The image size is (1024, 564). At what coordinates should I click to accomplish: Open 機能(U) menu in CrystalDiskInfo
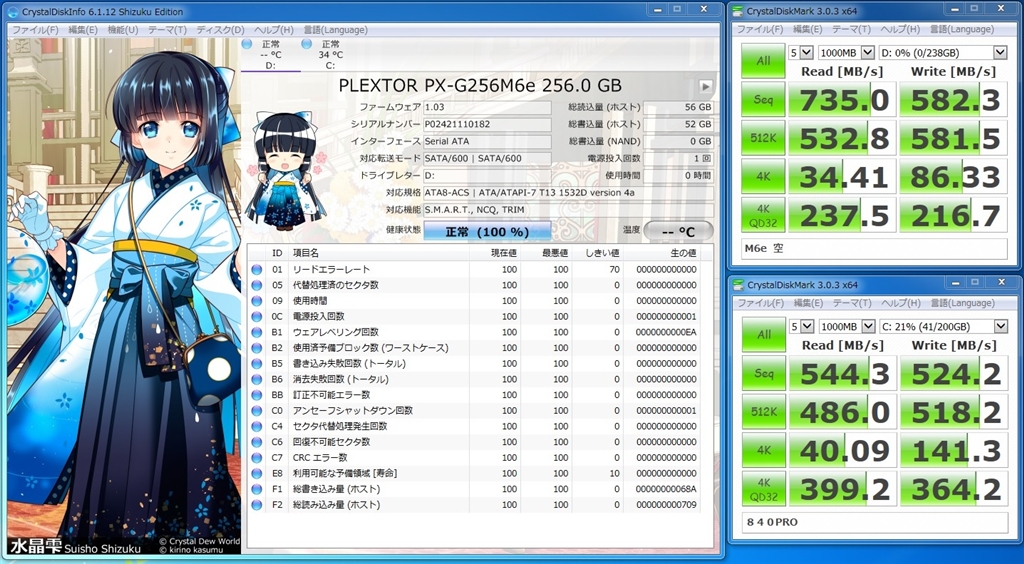click(x=123, y=30)
